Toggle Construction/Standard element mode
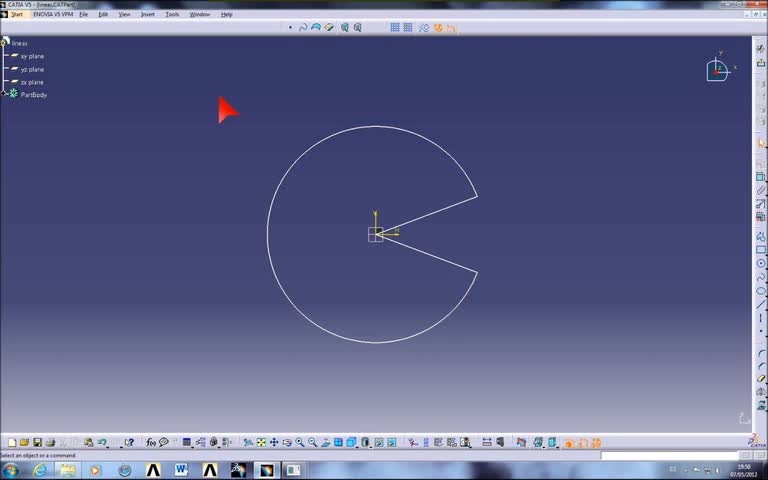The height and width of the screenshot is (480, 768). [x=424, y=28]
